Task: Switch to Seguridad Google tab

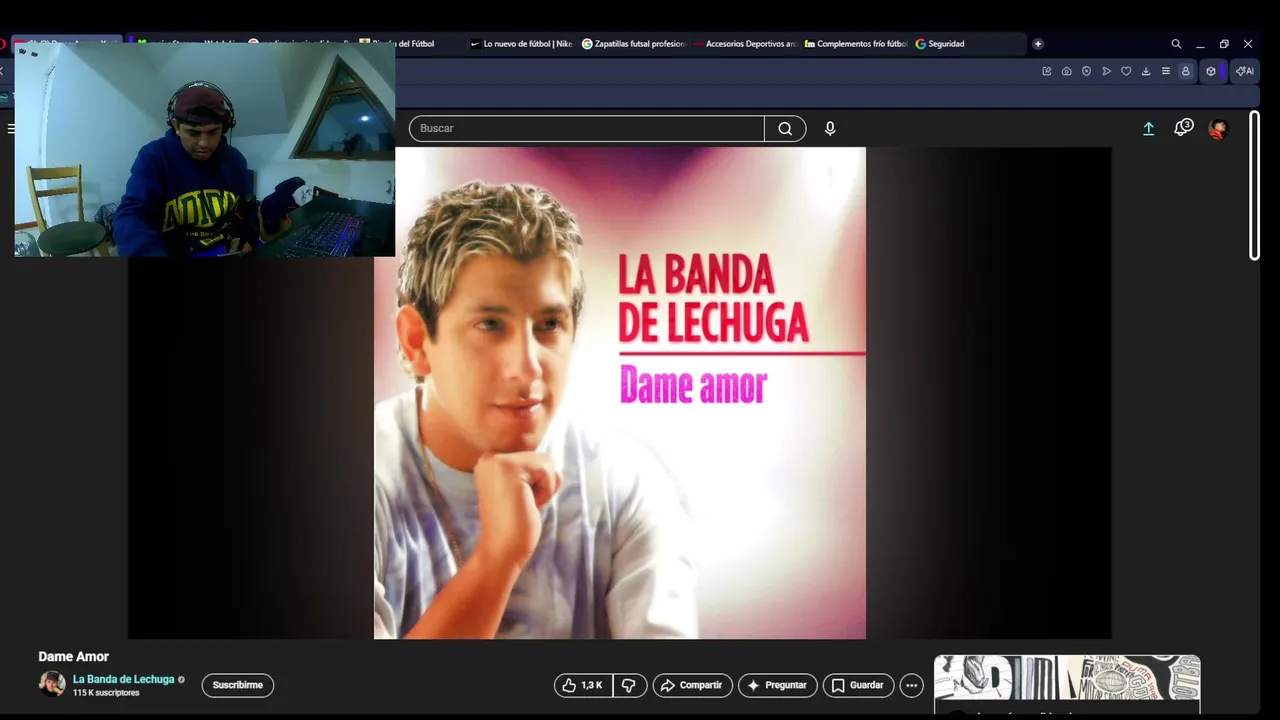Action: point(968,44)
